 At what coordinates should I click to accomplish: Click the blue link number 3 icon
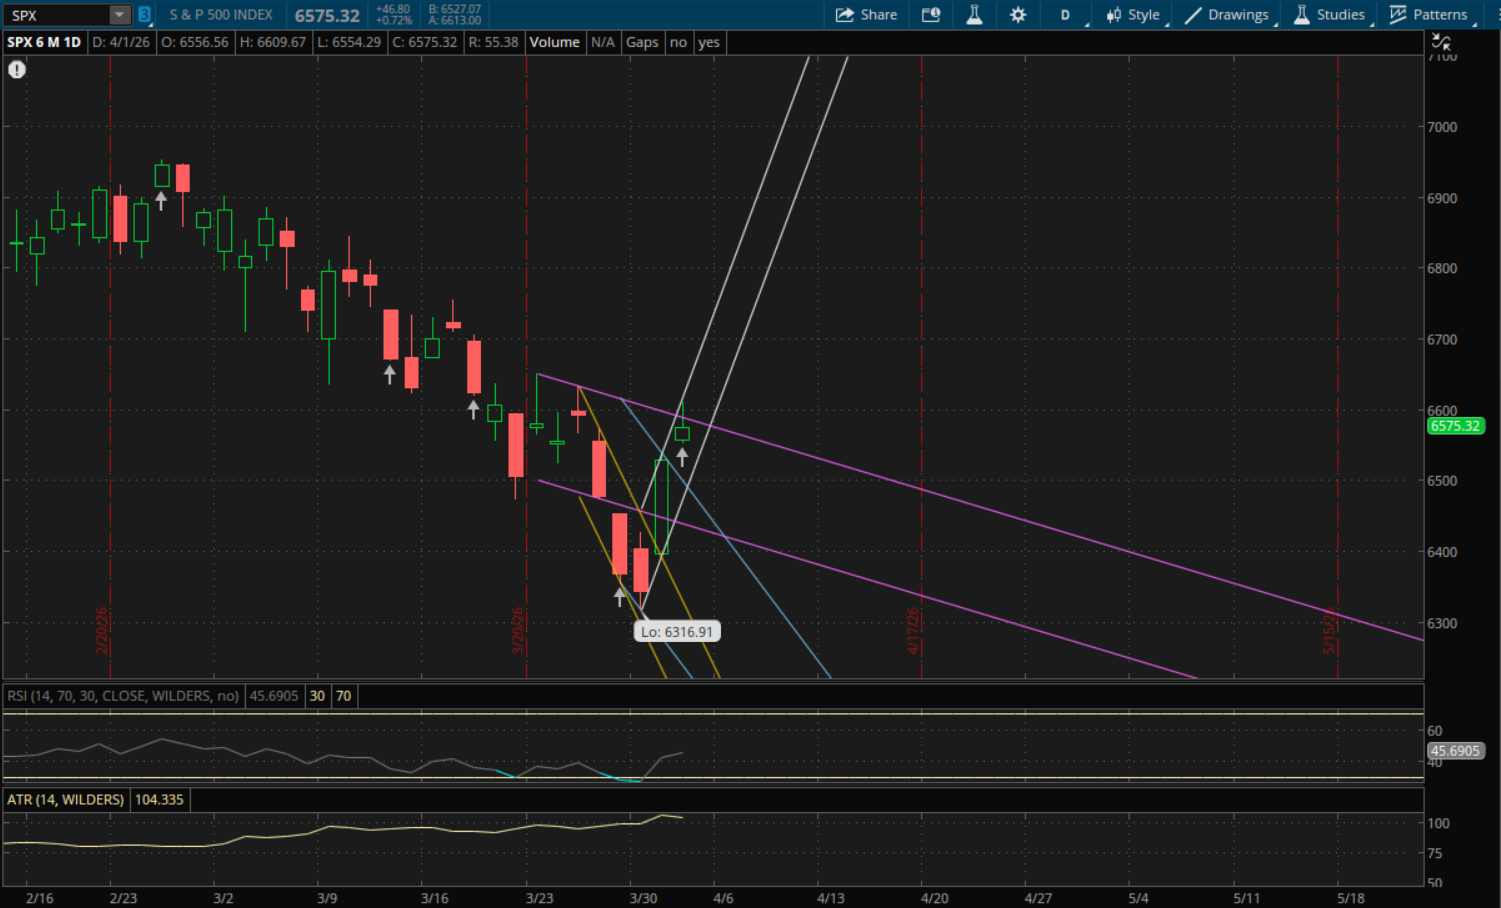[x=144, y=15]
